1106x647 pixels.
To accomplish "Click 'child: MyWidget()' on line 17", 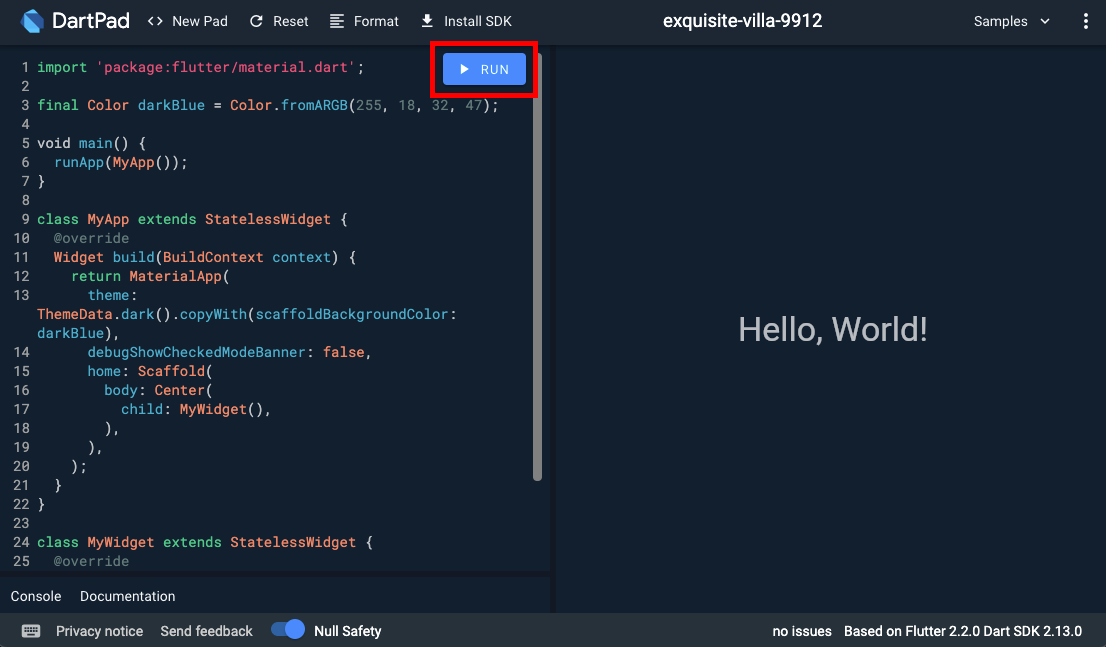I will click(191, 409).
